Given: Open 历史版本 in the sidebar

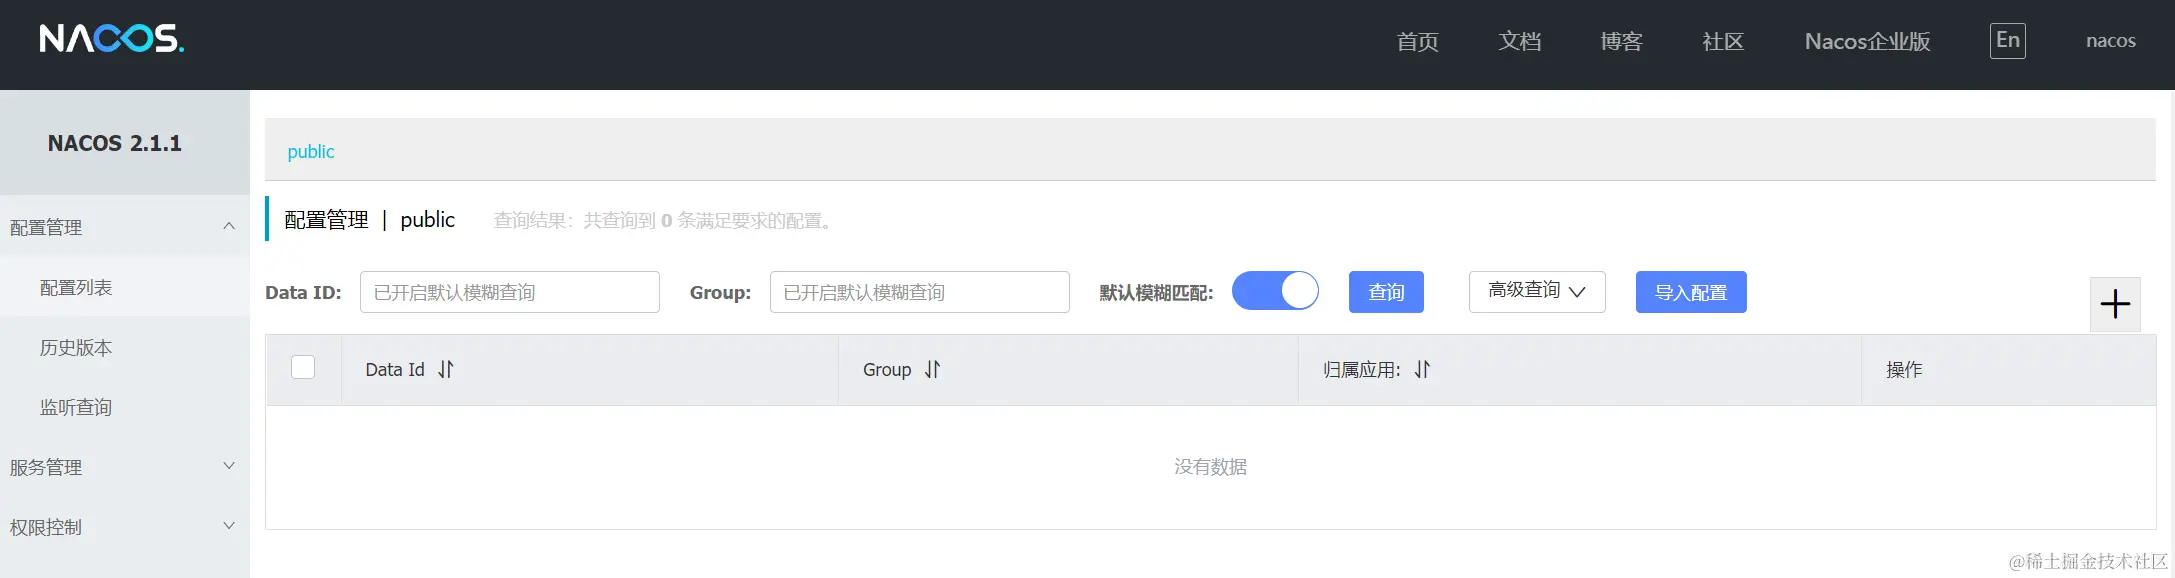Looking at the screenshot, I should [124, 347].
